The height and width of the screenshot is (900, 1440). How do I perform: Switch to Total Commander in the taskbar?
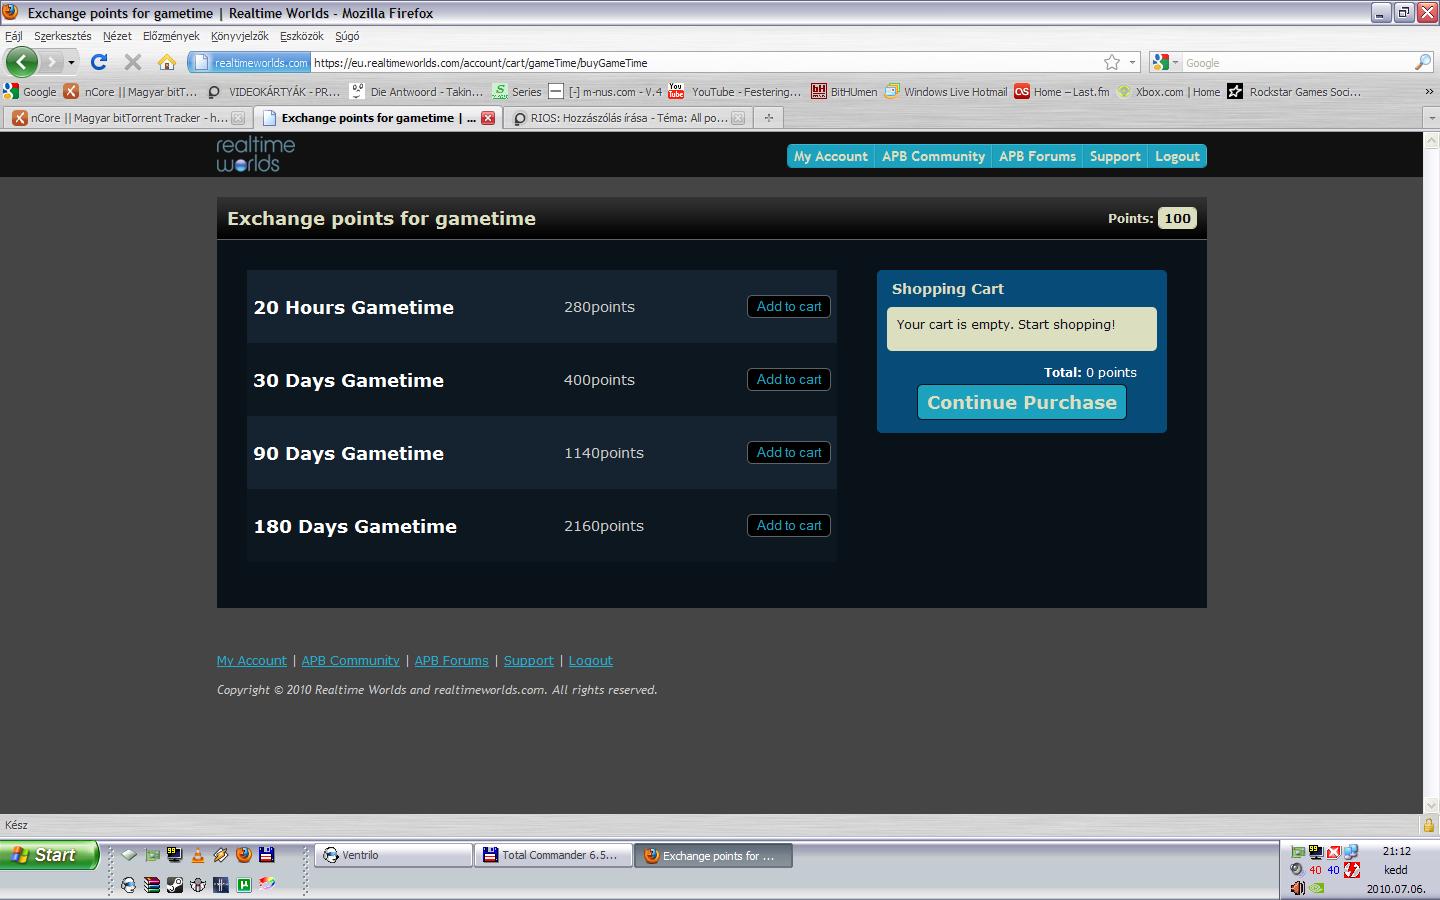pos(553,855)
